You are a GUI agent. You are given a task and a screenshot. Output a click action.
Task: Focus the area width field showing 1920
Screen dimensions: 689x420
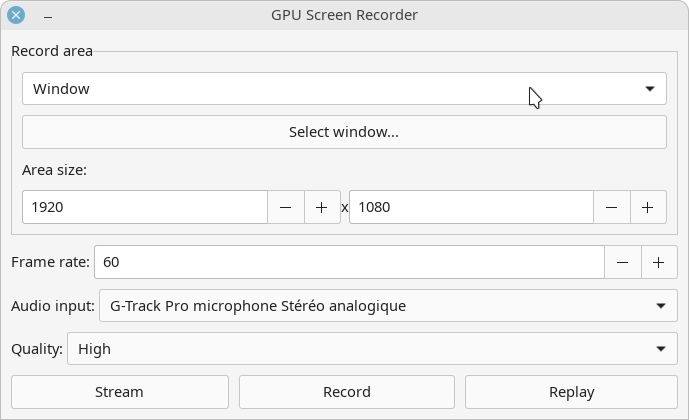pos(145,207)
